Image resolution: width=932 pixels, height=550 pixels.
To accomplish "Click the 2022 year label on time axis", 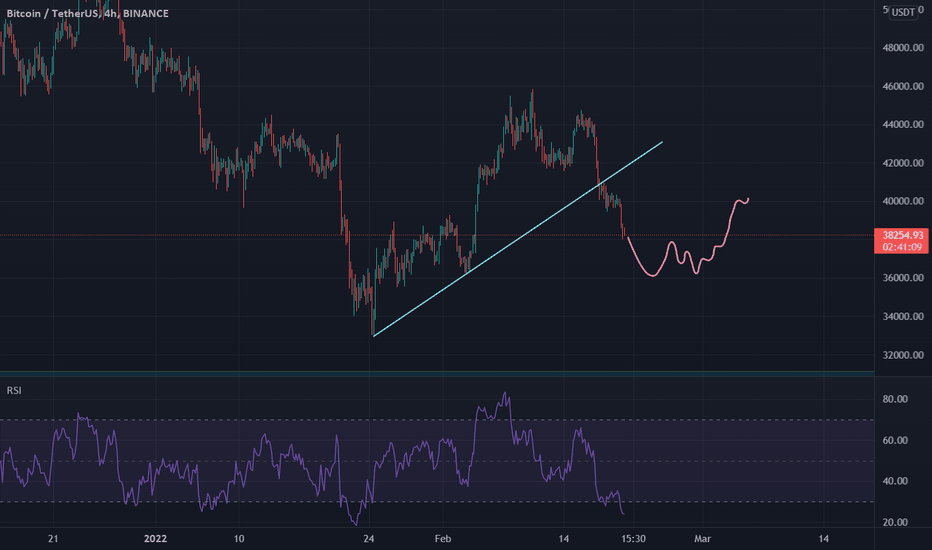I will tap(155, 539).
